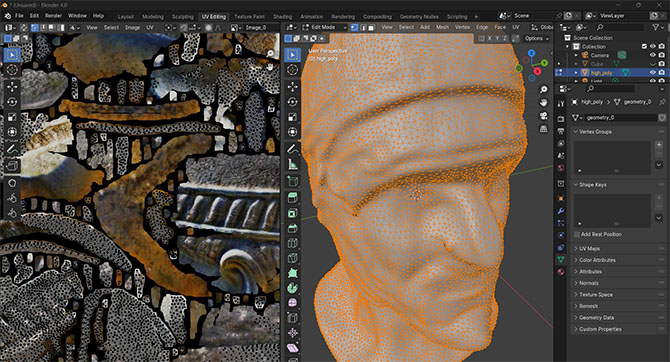Switch between perspective and orthographic projection
This screenshot has height=362, width=670.
[x=544, y=129]
